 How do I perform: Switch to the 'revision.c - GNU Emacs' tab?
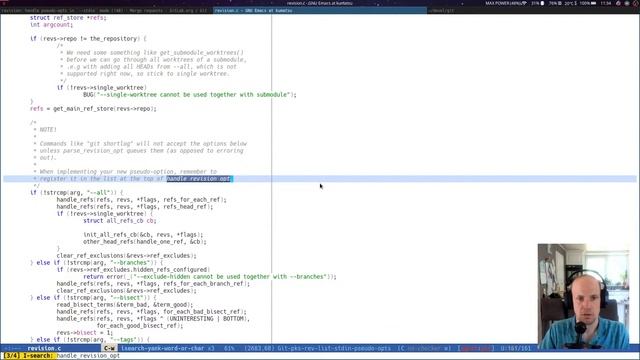320,11
